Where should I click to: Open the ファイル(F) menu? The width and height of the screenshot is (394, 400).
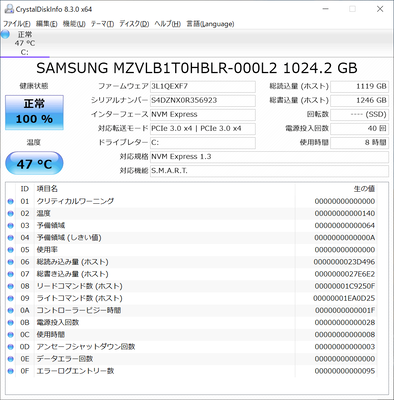click(17, 24)
